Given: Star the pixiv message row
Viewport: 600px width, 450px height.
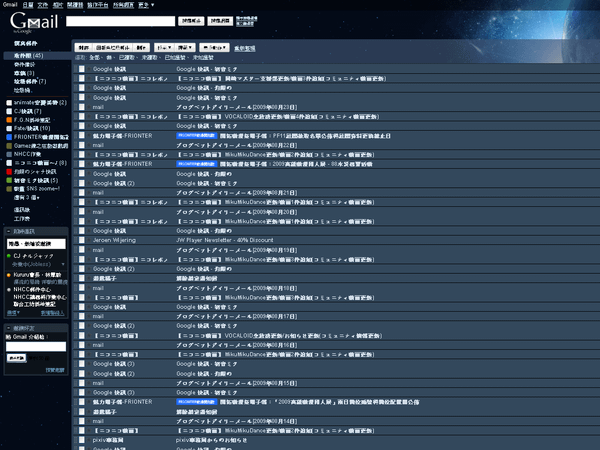Looking at the screenshot, I should point(89,440).
